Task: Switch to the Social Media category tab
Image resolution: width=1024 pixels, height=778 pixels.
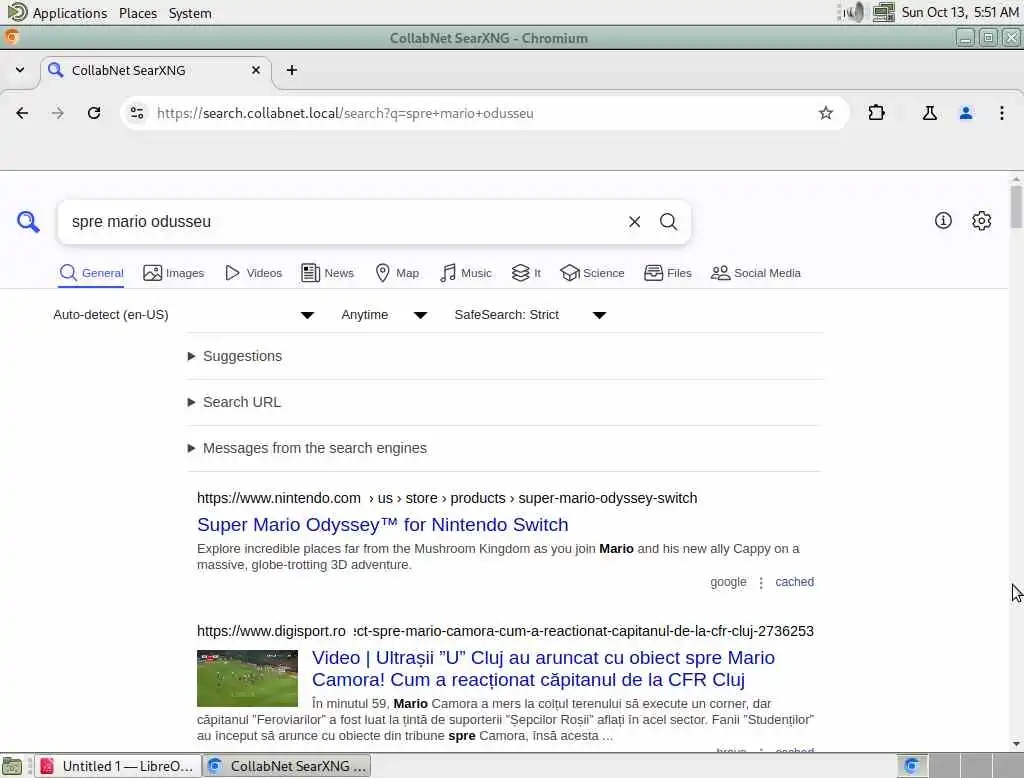Action: click(756, 273)
